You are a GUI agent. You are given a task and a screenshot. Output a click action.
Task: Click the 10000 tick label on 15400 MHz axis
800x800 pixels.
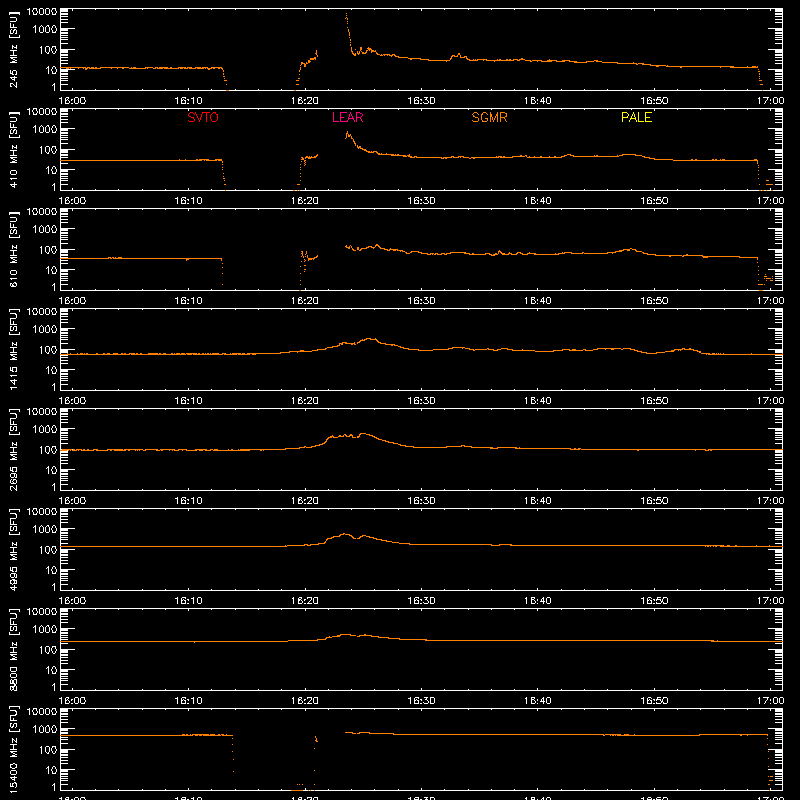(x=42, y=712)
